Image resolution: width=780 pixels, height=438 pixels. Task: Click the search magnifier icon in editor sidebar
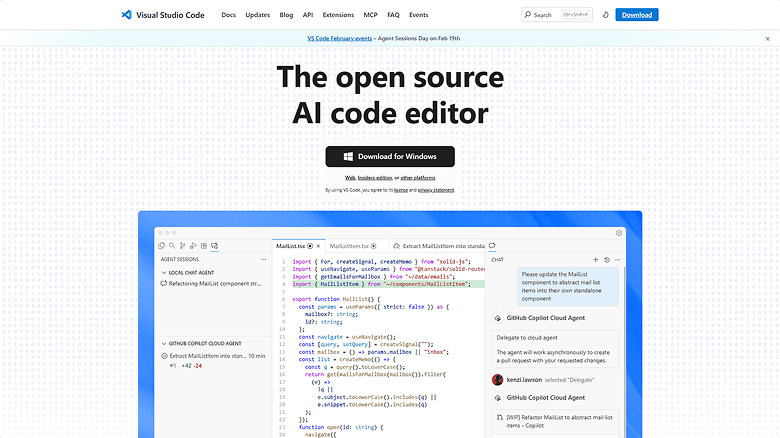pyautogui.click(x=172, y=246)
